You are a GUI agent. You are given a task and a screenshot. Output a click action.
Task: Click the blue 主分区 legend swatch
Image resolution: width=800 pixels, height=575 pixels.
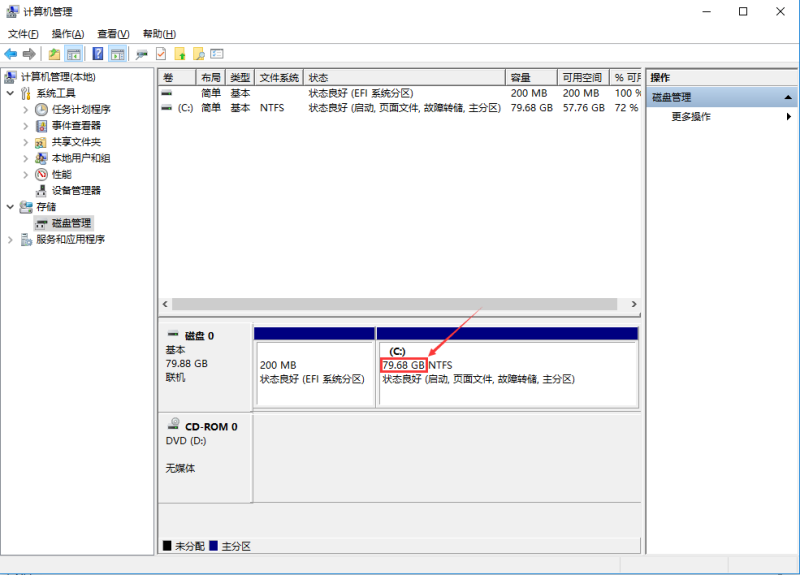[213, 545]
